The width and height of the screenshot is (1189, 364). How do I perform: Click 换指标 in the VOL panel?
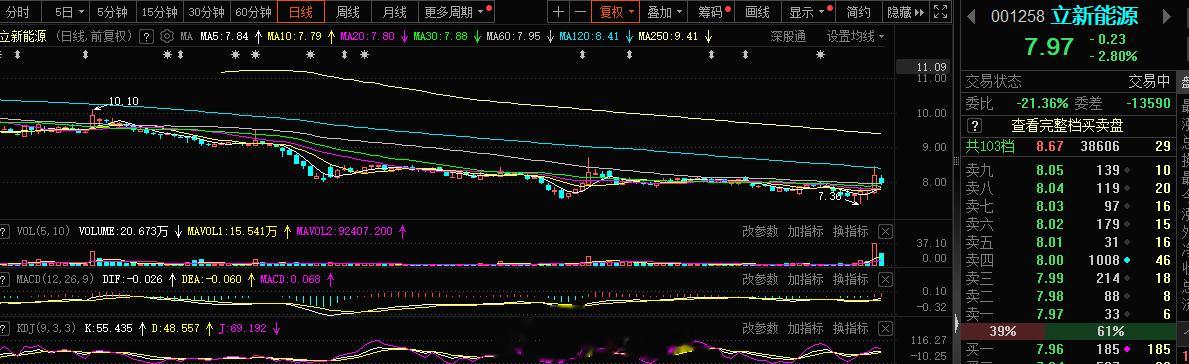(x=850, y=231)
